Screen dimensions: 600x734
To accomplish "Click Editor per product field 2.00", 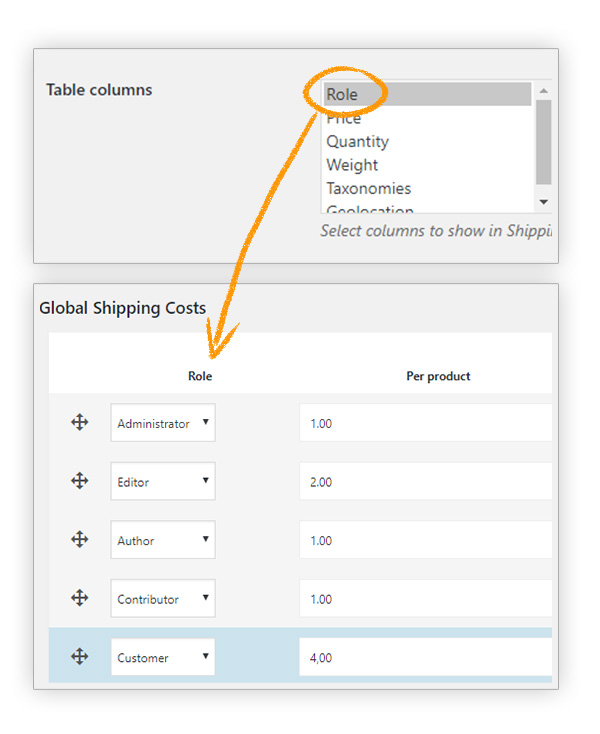I will tap(425, 482).
